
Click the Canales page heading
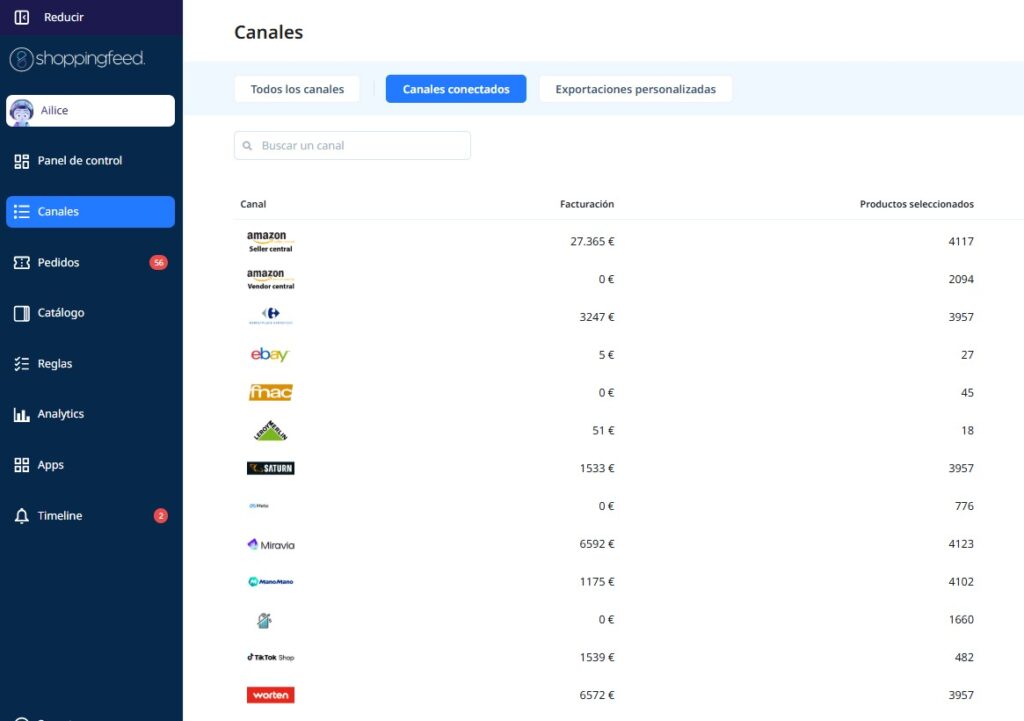(268, 32)
